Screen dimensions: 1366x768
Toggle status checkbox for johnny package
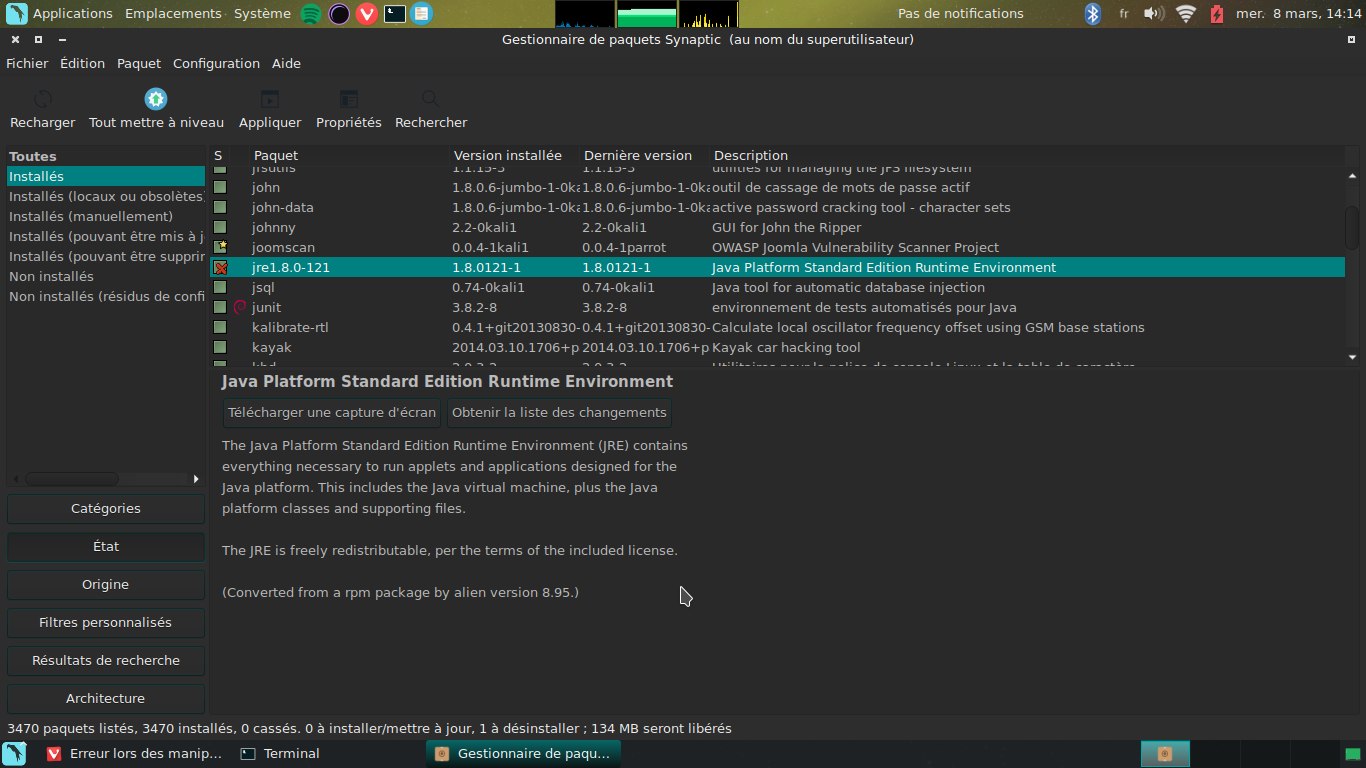click(x=220, y=227)
